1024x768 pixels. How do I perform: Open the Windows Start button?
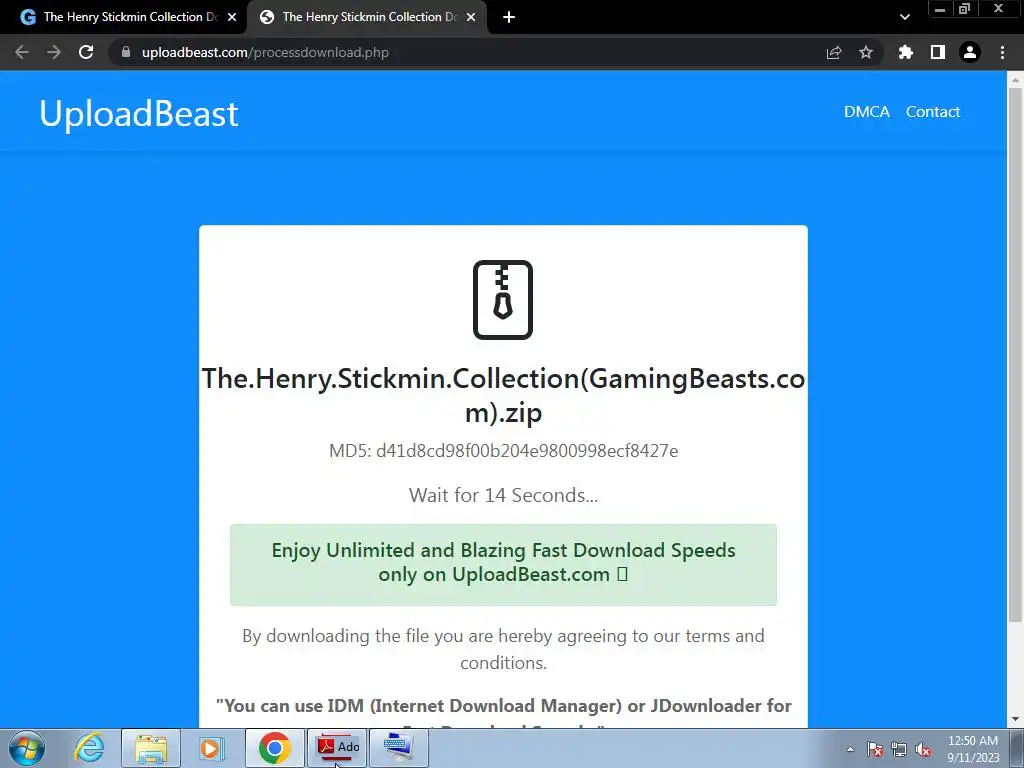tap(27, 748)
